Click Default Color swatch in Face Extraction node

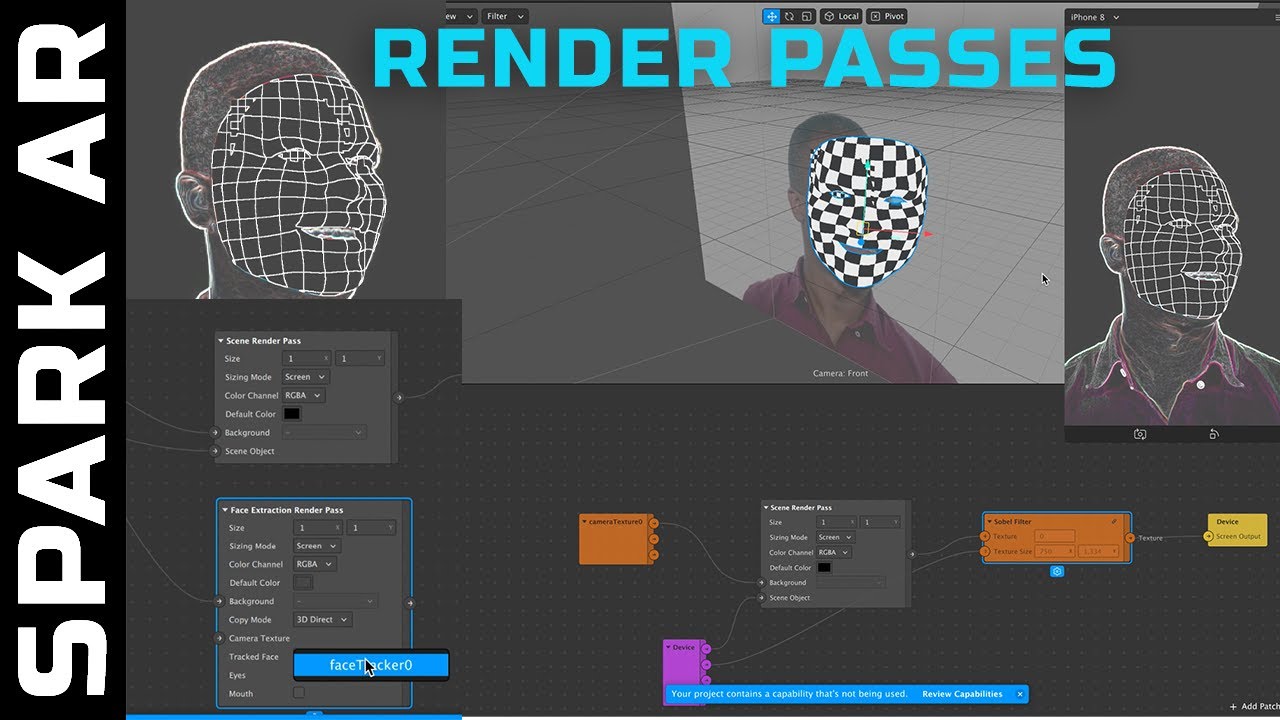pyautogui.click(x=303, y=583)
